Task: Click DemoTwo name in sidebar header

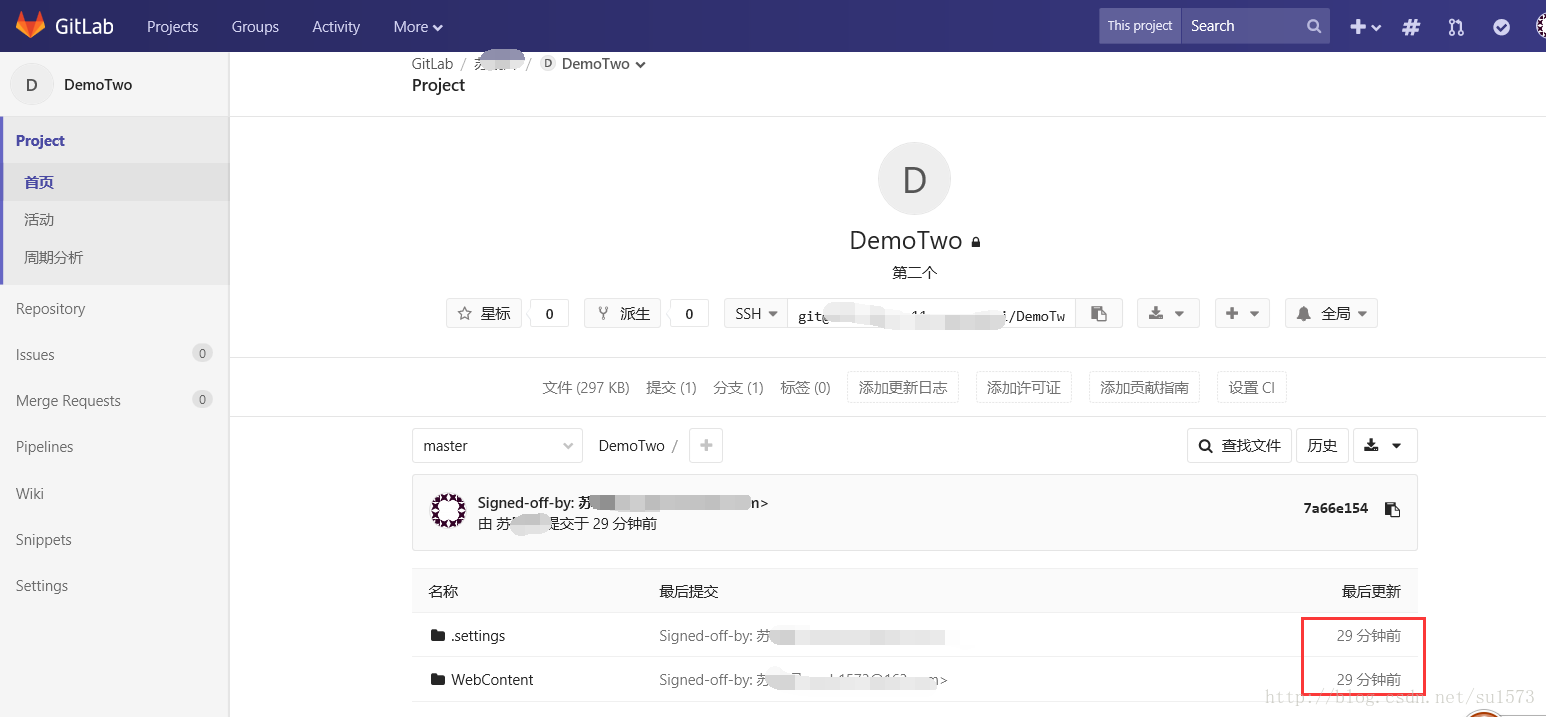Action: pos(98,85)
